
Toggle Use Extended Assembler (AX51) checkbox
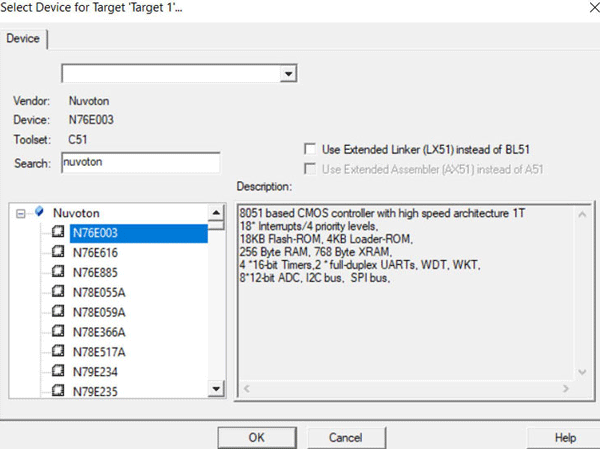coord(310,167)
